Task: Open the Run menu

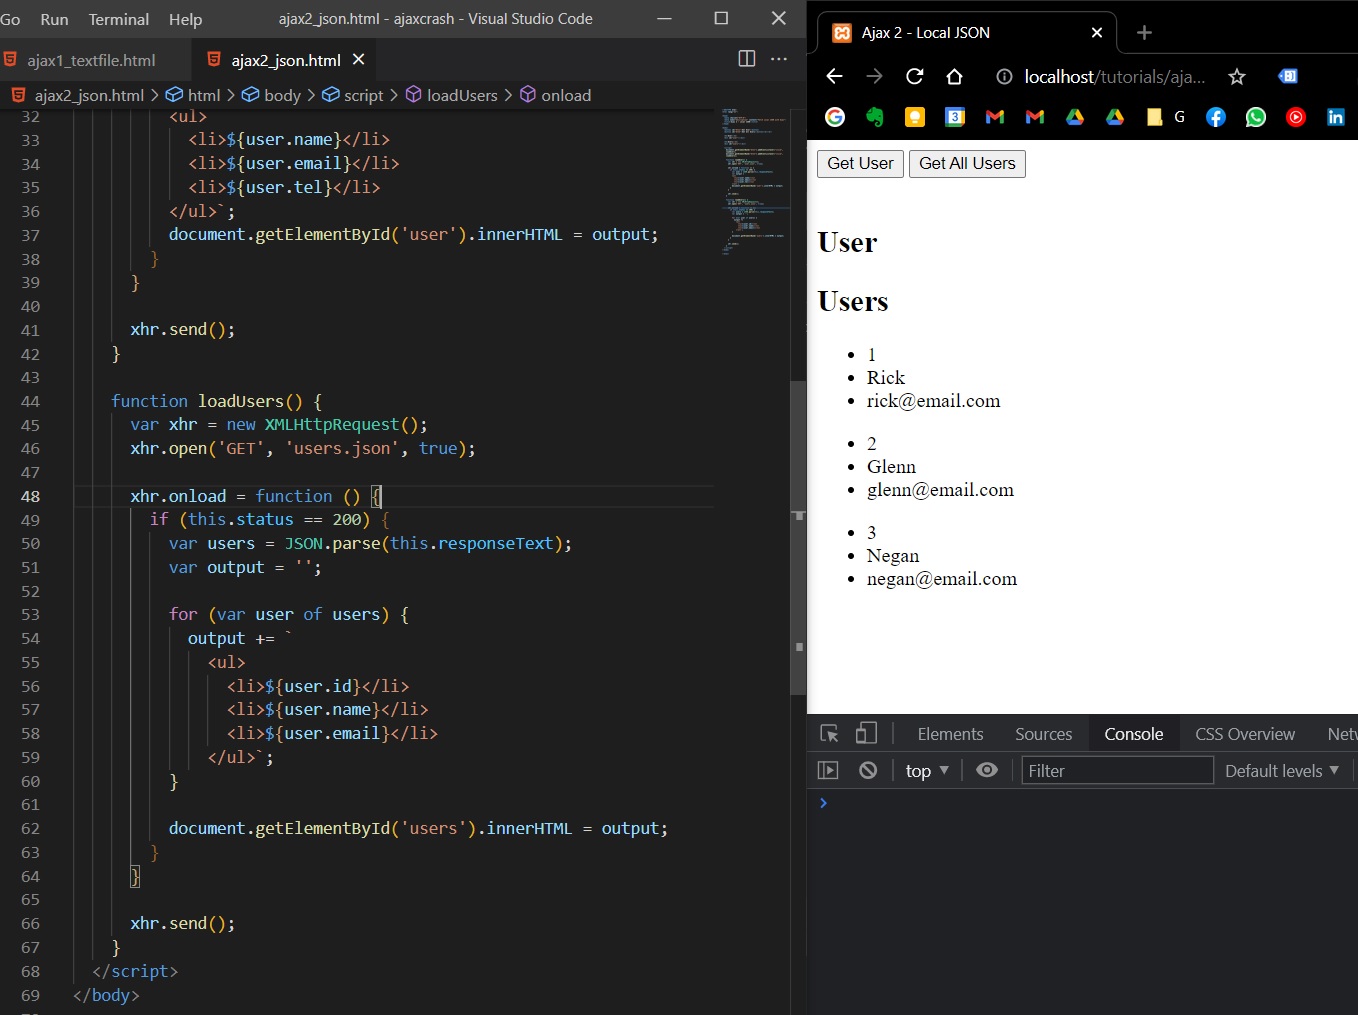Action: (54, 19)
